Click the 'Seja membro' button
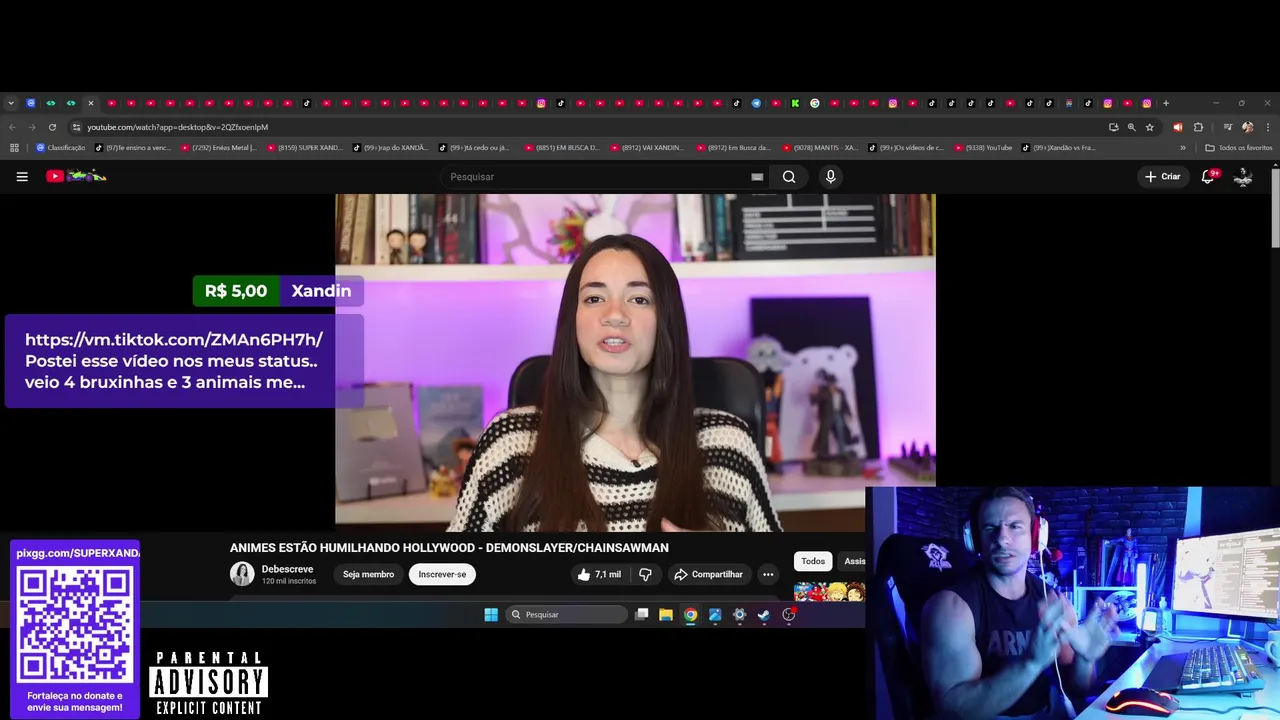 click(368, 574)
